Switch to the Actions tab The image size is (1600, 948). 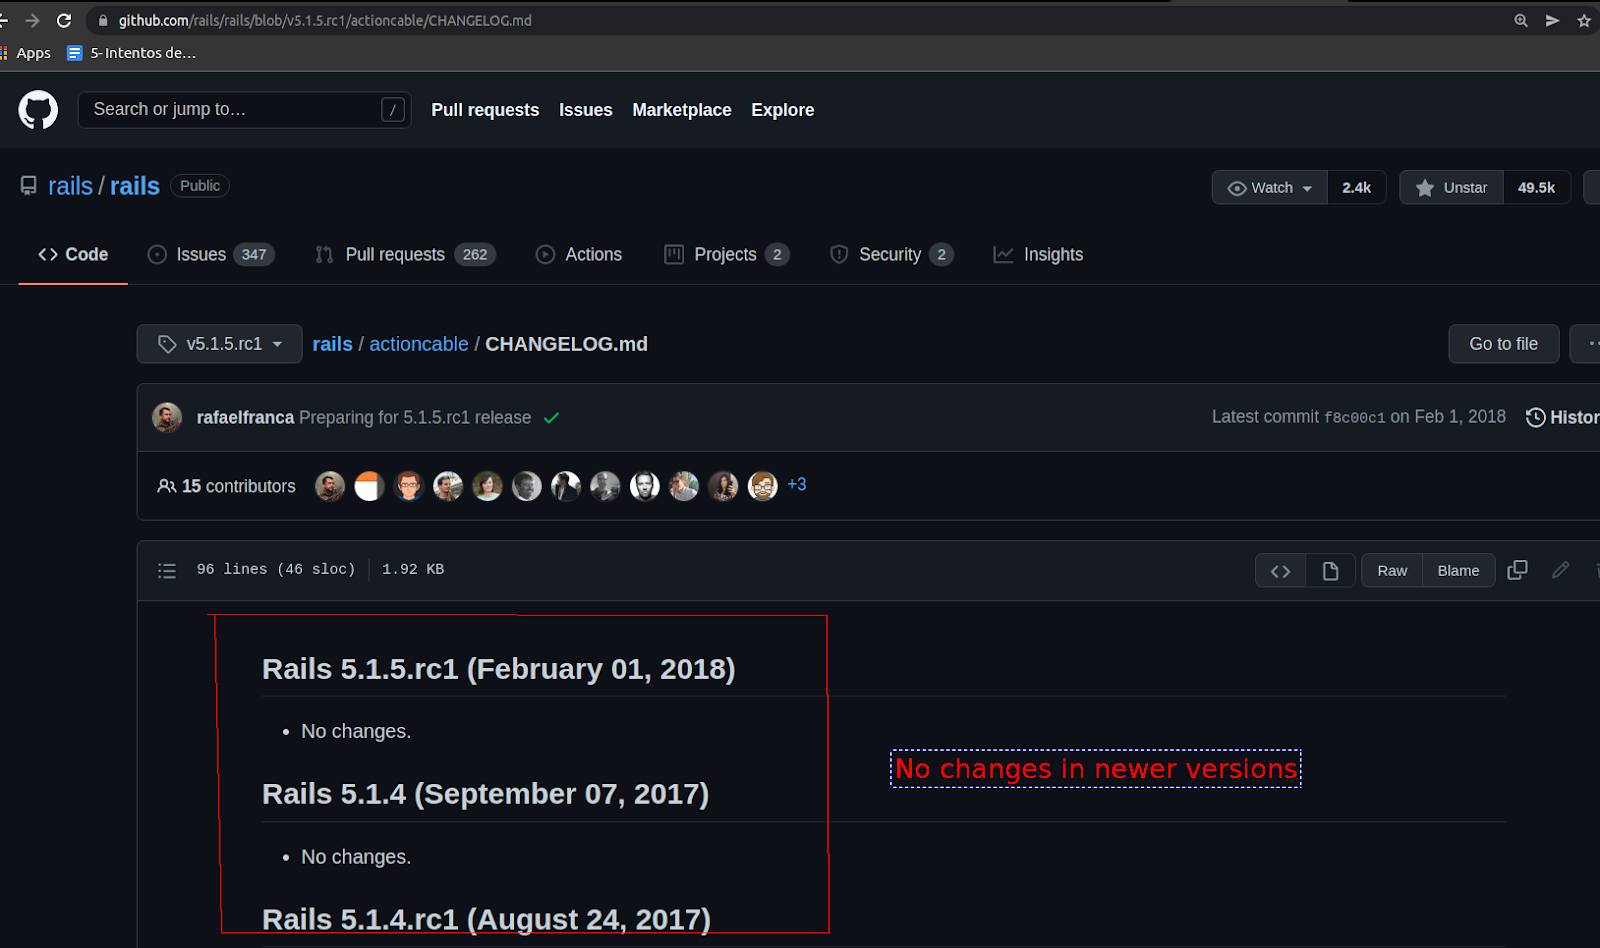pyautogui.click(x=579, y=255)
